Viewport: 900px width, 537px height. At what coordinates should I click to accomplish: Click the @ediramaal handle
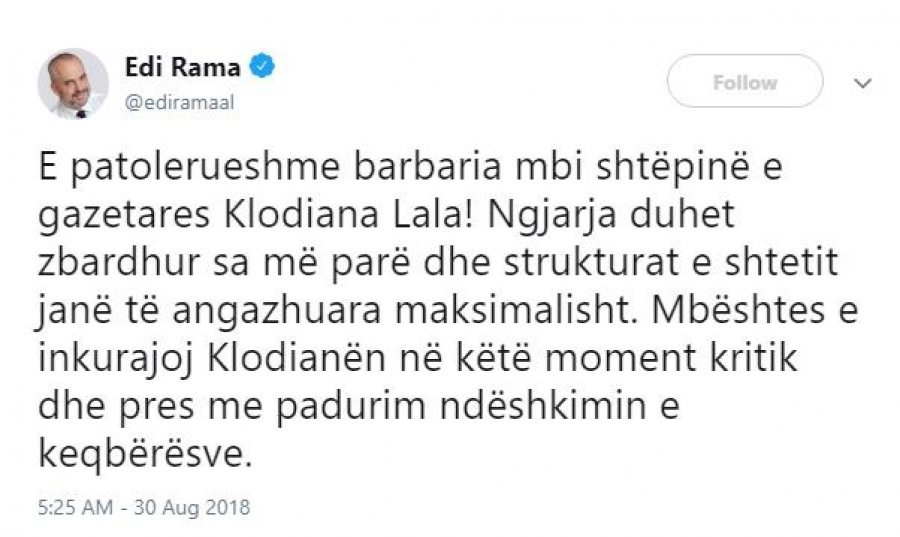click(179, 103)
